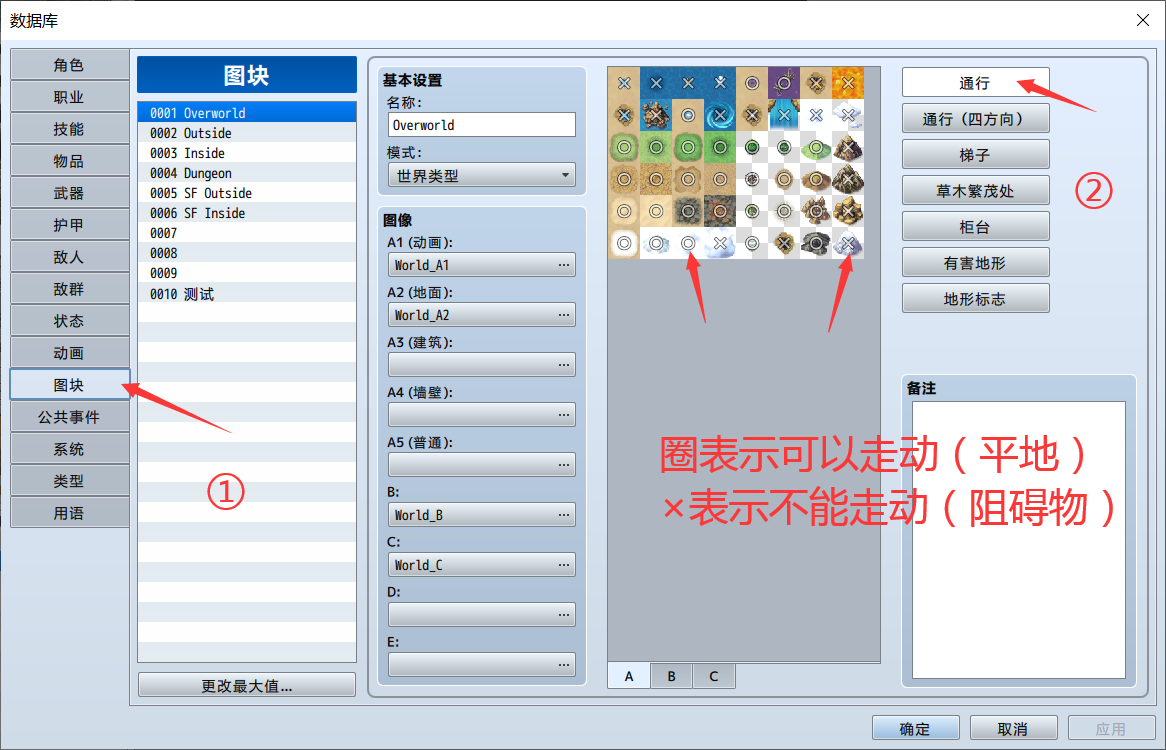
Task: Open the 动画 database tab
Action: (x=69, y=352)
